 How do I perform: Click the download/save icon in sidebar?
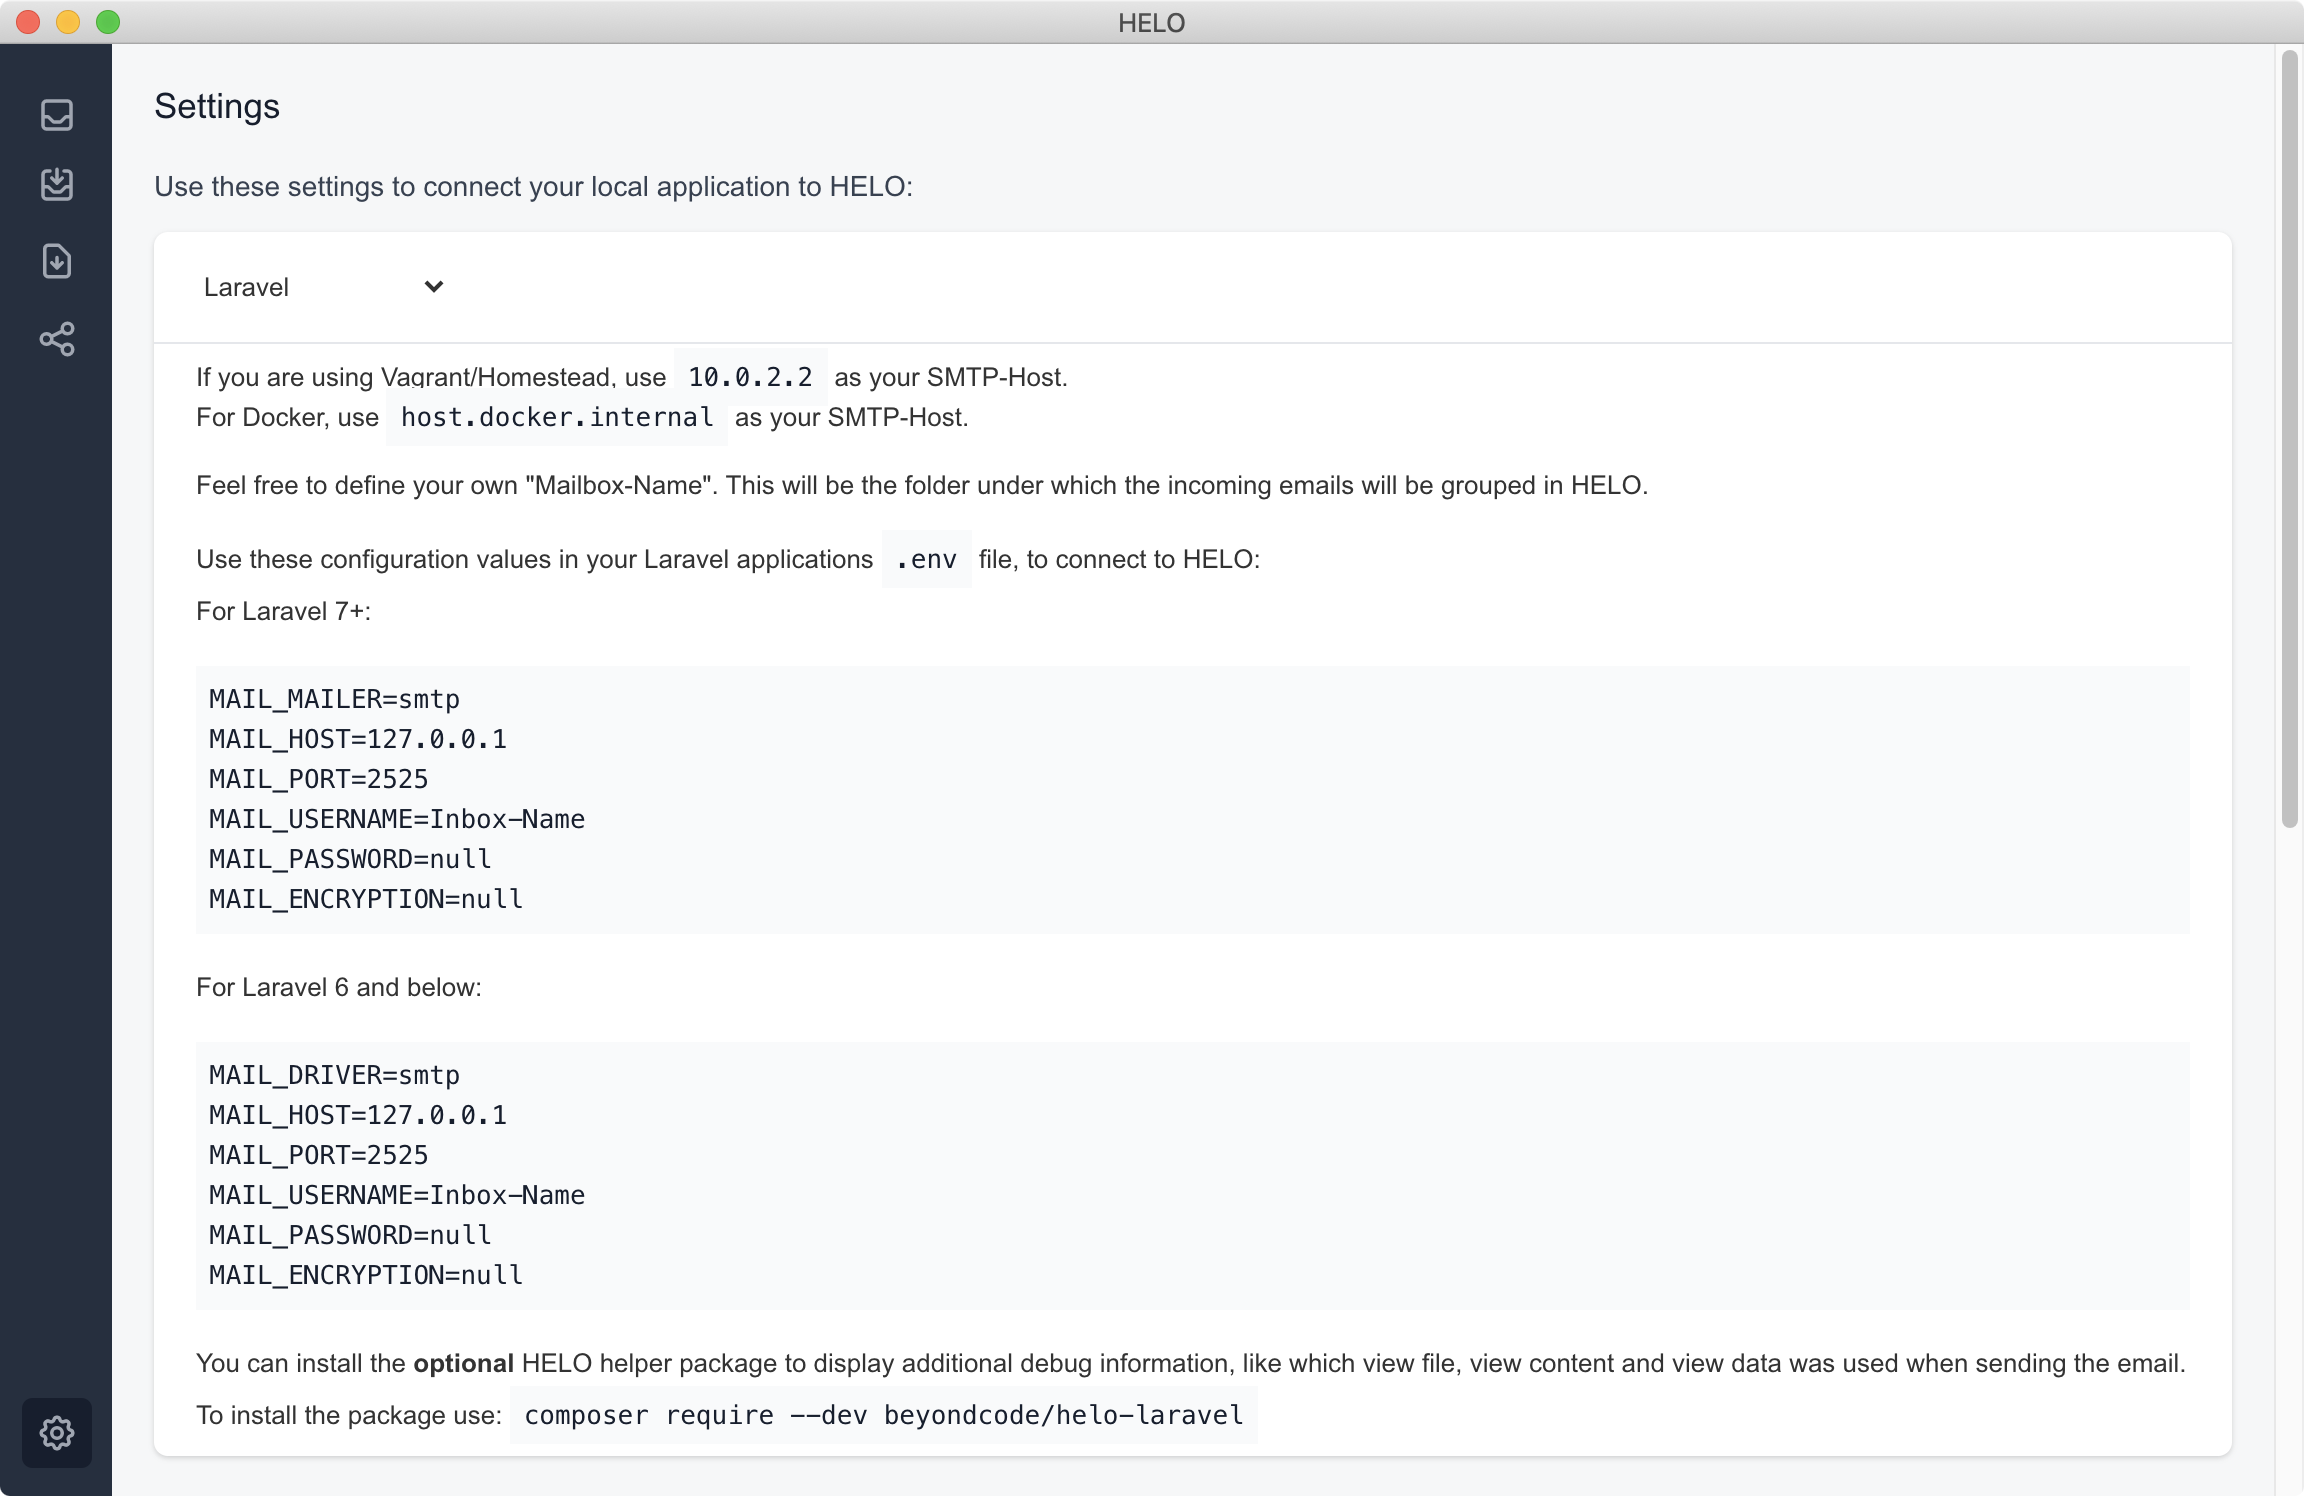click(x=55, y=260)
